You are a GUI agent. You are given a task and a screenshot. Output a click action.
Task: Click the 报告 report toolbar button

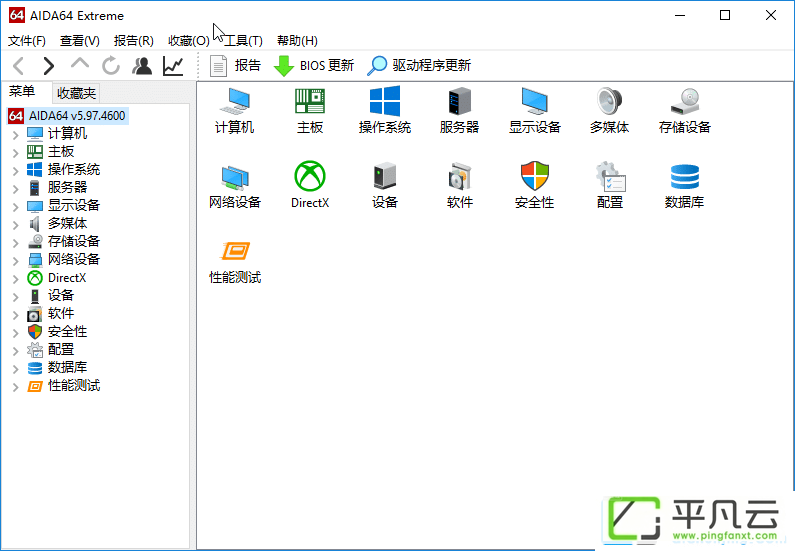[235, 65]
